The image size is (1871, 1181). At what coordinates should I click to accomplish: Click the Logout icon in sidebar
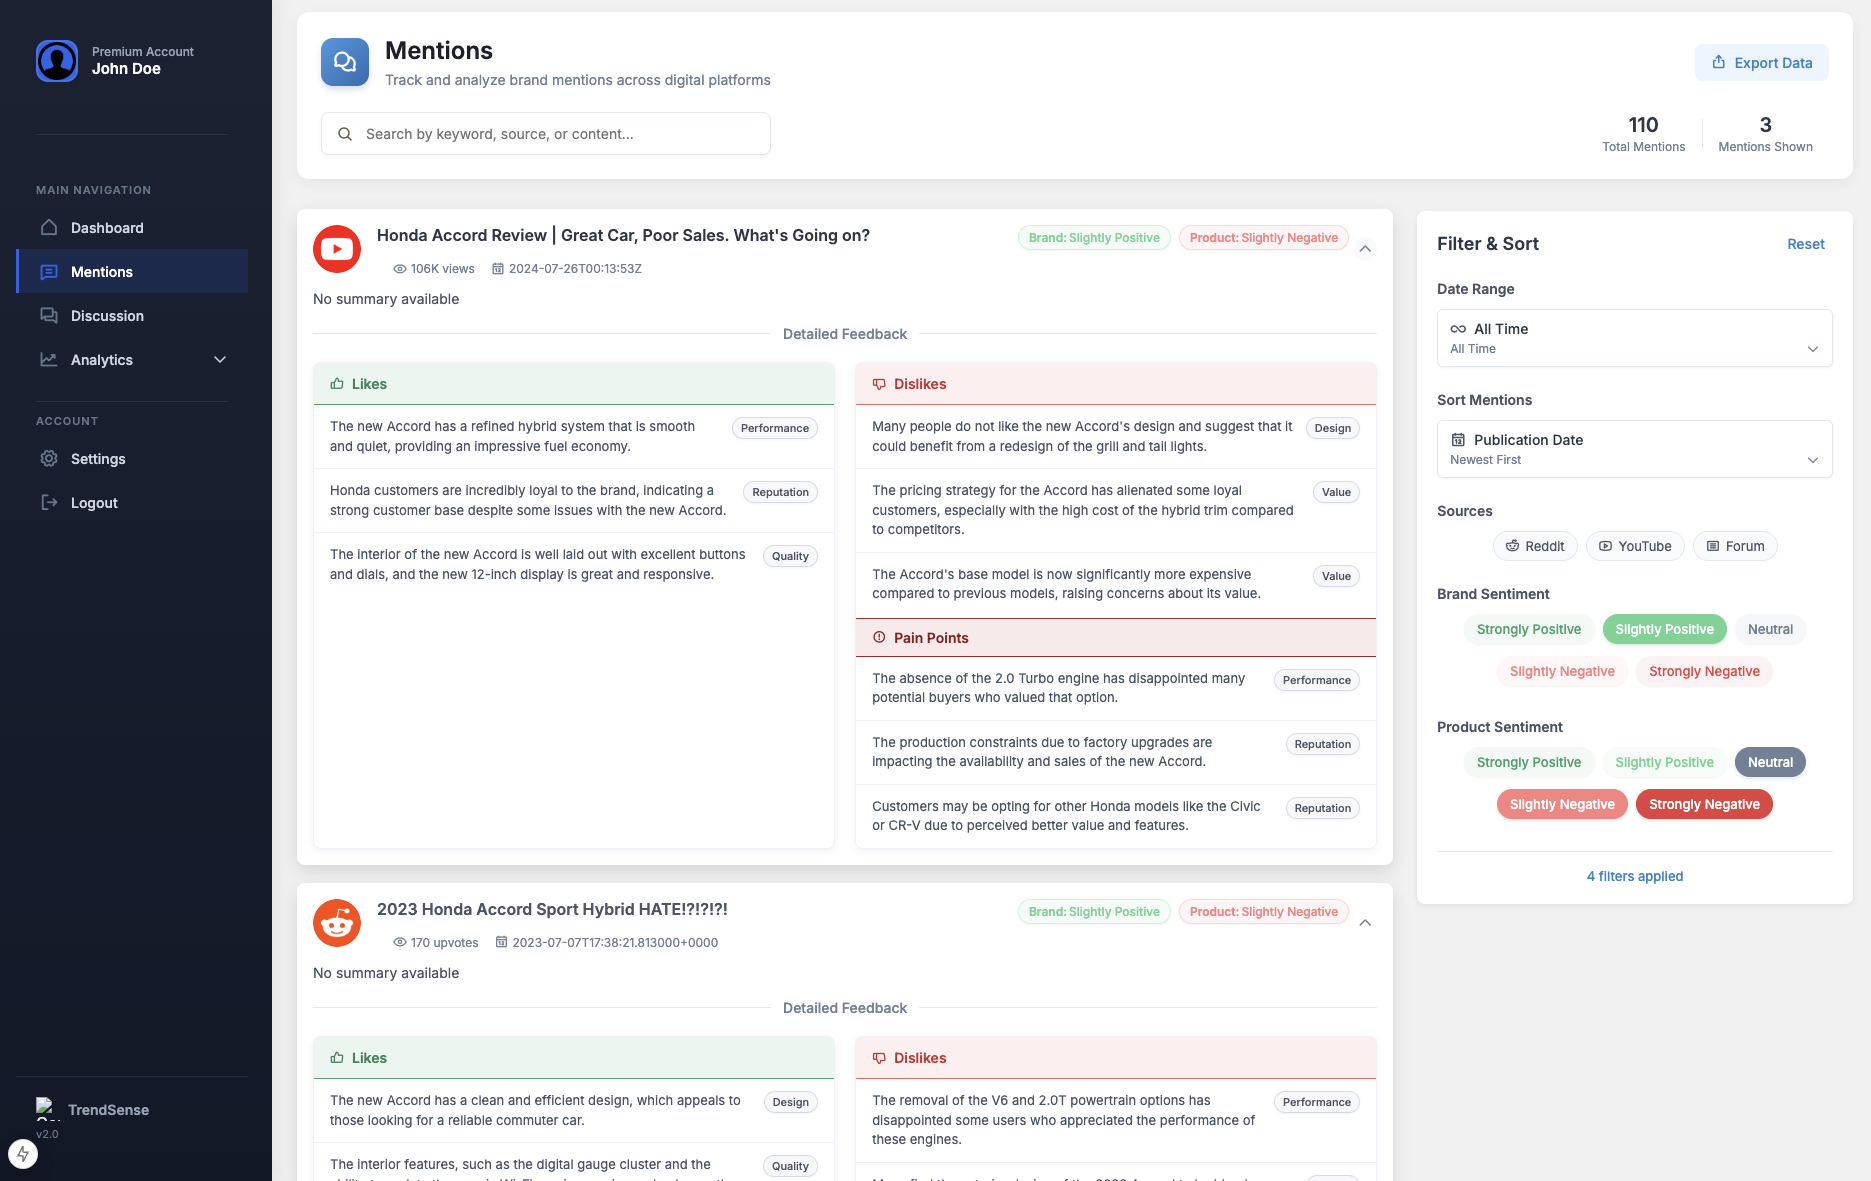pos(49,503)
